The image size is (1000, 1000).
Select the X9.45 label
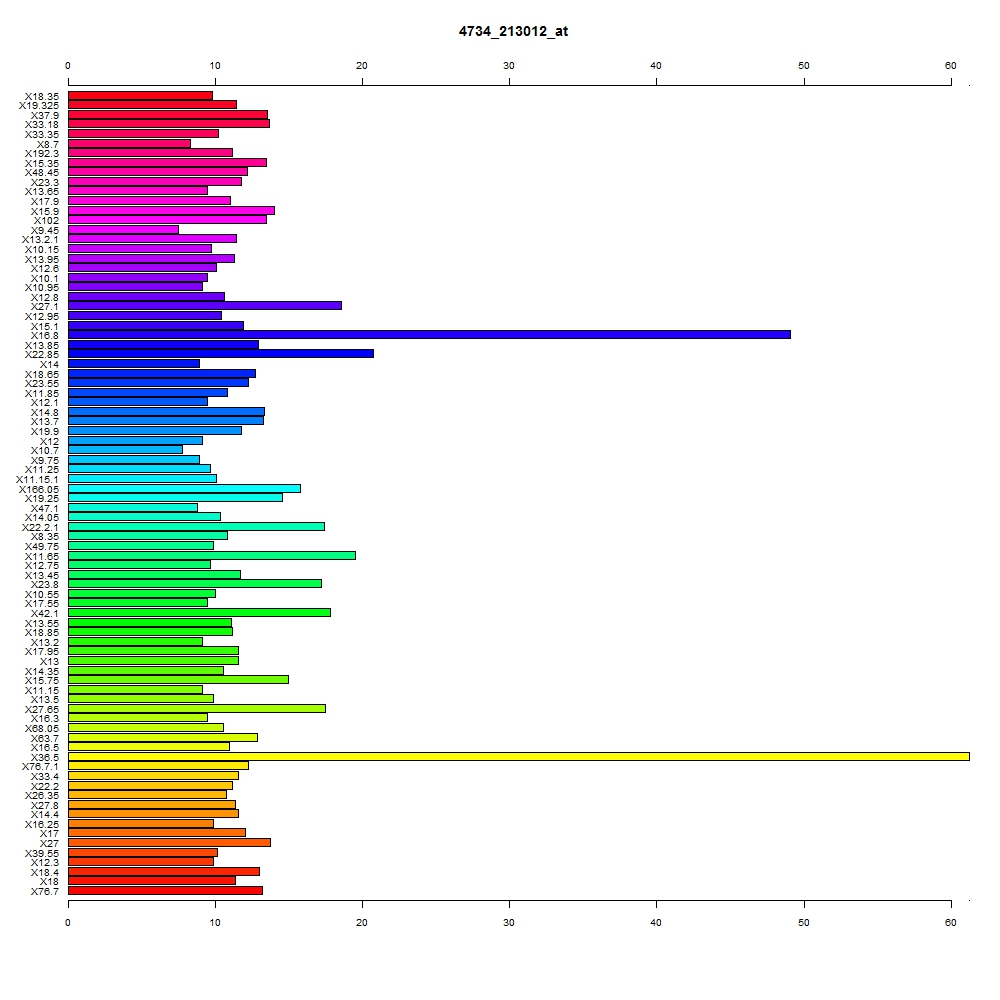tap(45, 230)
